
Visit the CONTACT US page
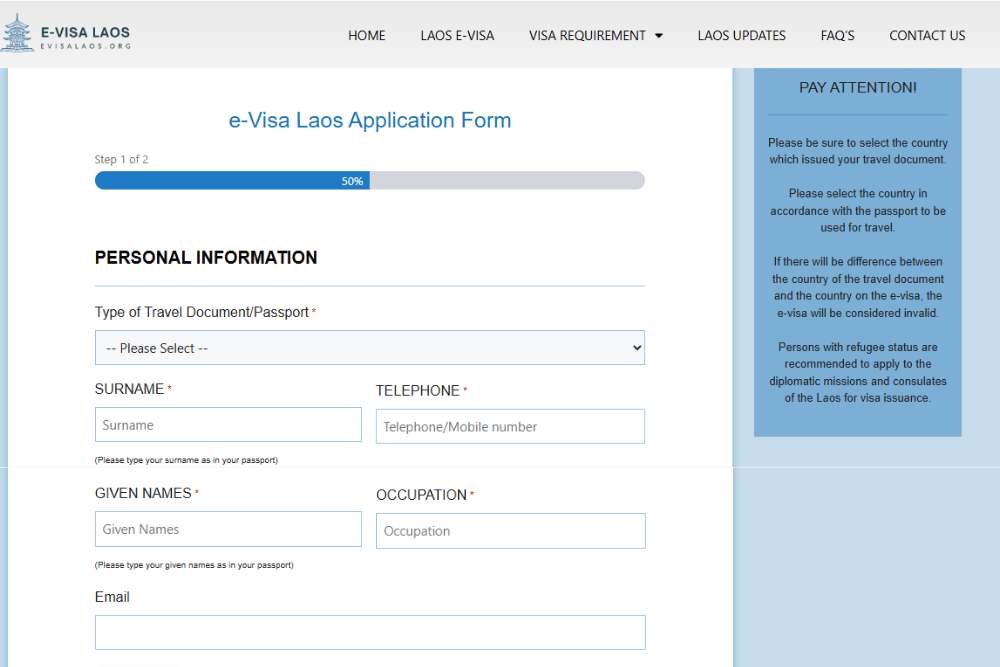pos(927,35)
